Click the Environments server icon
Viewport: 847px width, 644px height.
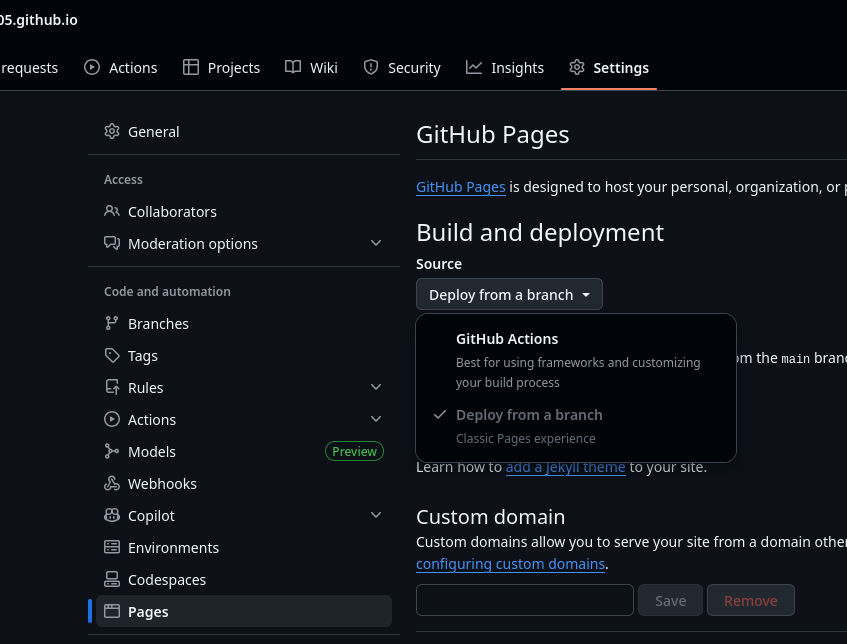(112, 548)
